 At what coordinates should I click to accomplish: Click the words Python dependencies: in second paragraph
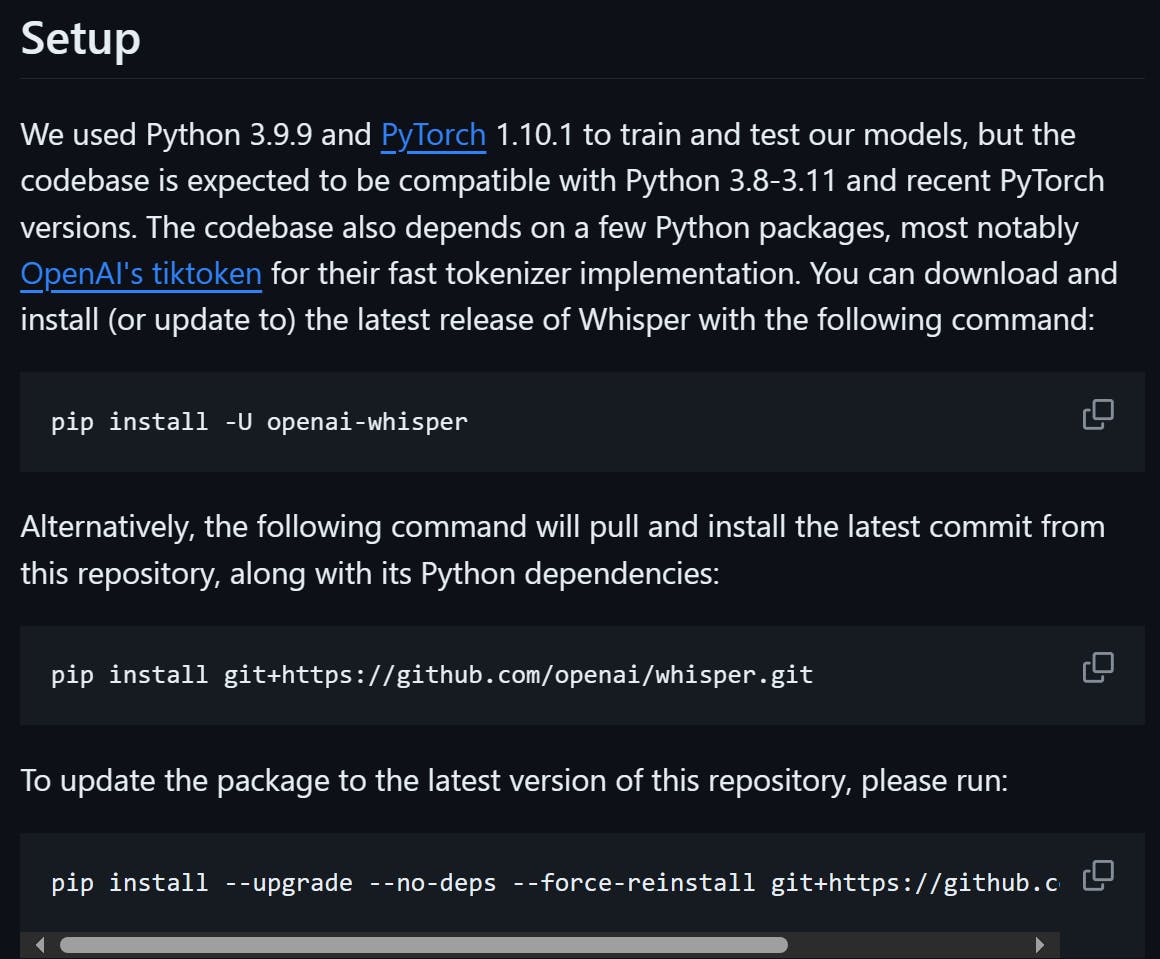pos(570,574)
